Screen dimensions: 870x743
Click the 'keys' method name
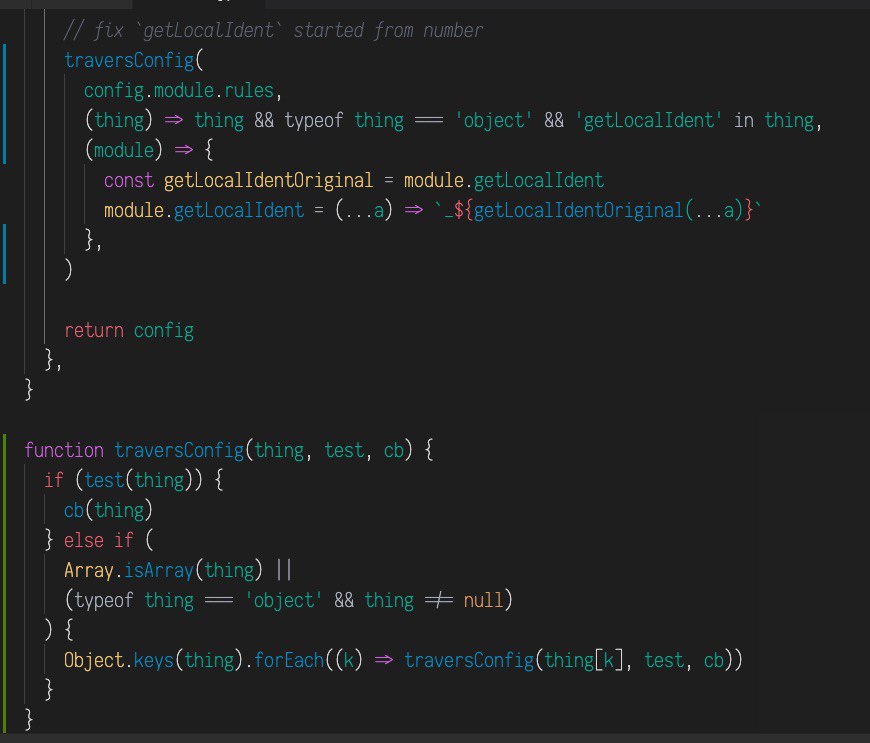point(154,660)
